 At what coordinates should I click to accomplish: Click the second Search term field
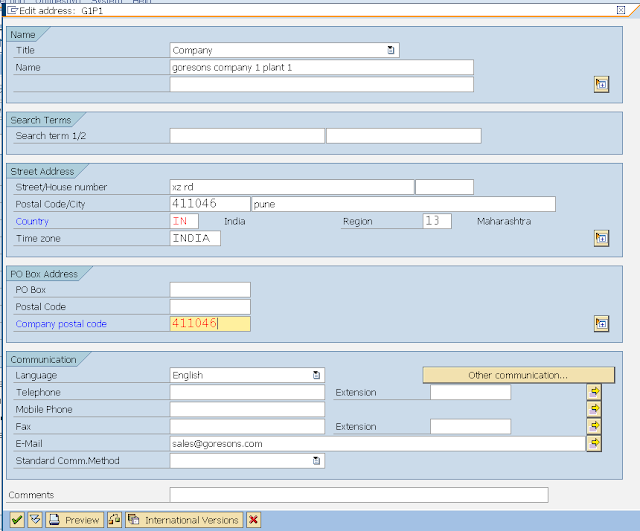[x=404, y=136]
